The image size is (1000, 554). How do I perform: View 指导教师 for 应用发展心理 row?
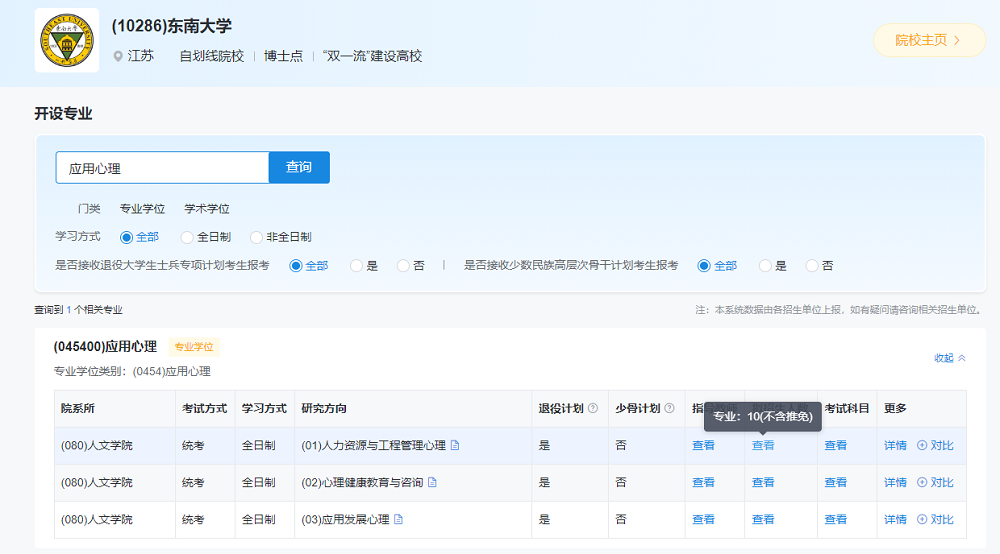coord(703,519)
